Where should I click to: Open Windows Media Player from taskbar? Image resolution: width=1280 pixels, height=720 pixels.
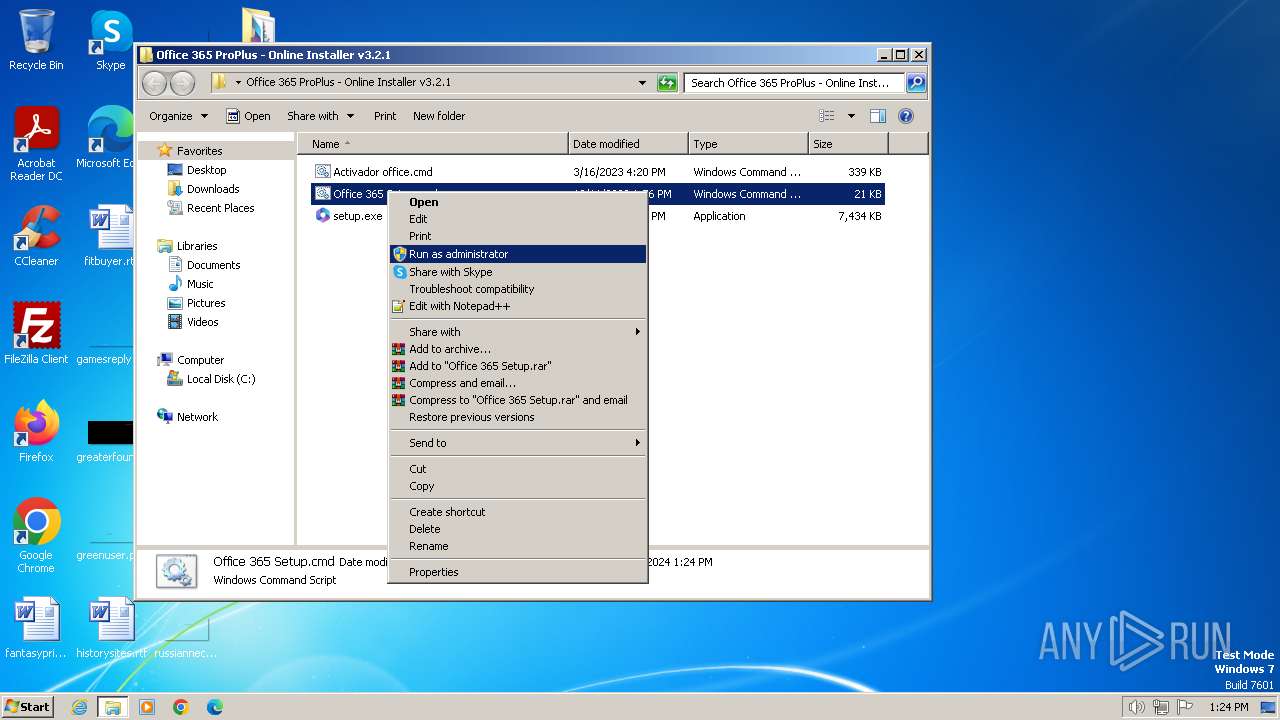tap(147, 707)
